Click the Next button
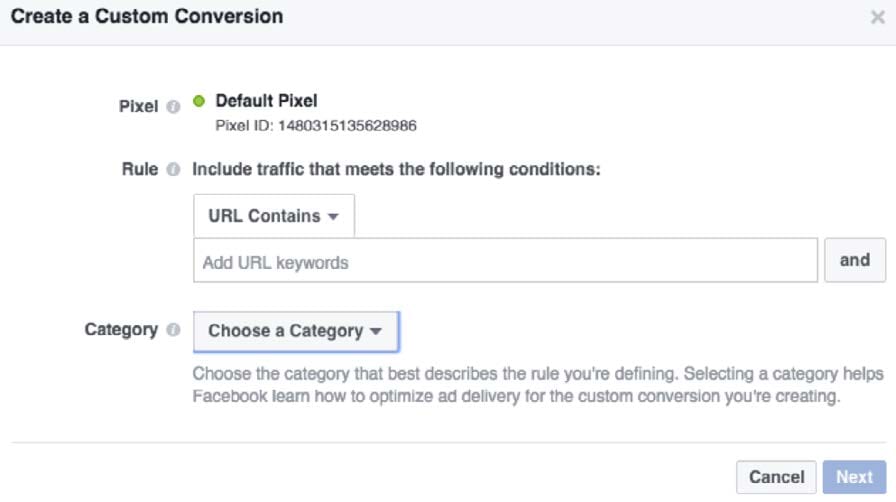 click(x=855, y=477)
